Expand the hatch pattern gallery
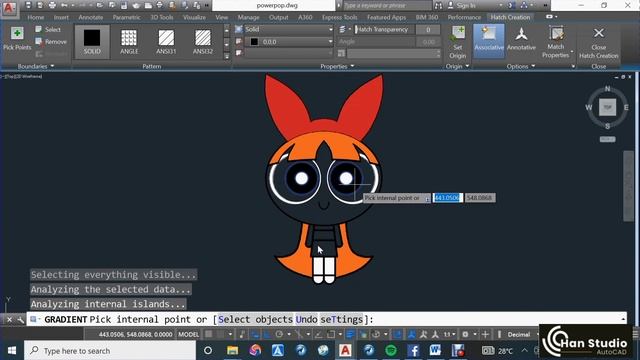The width and height of the screenshot is (640, 360). (227, 56)
